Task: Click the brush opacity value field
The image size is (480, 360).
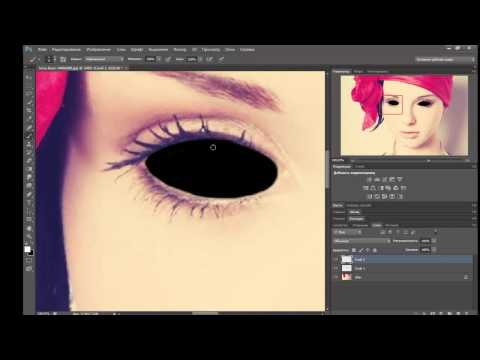Action: (x=151, y=59)
